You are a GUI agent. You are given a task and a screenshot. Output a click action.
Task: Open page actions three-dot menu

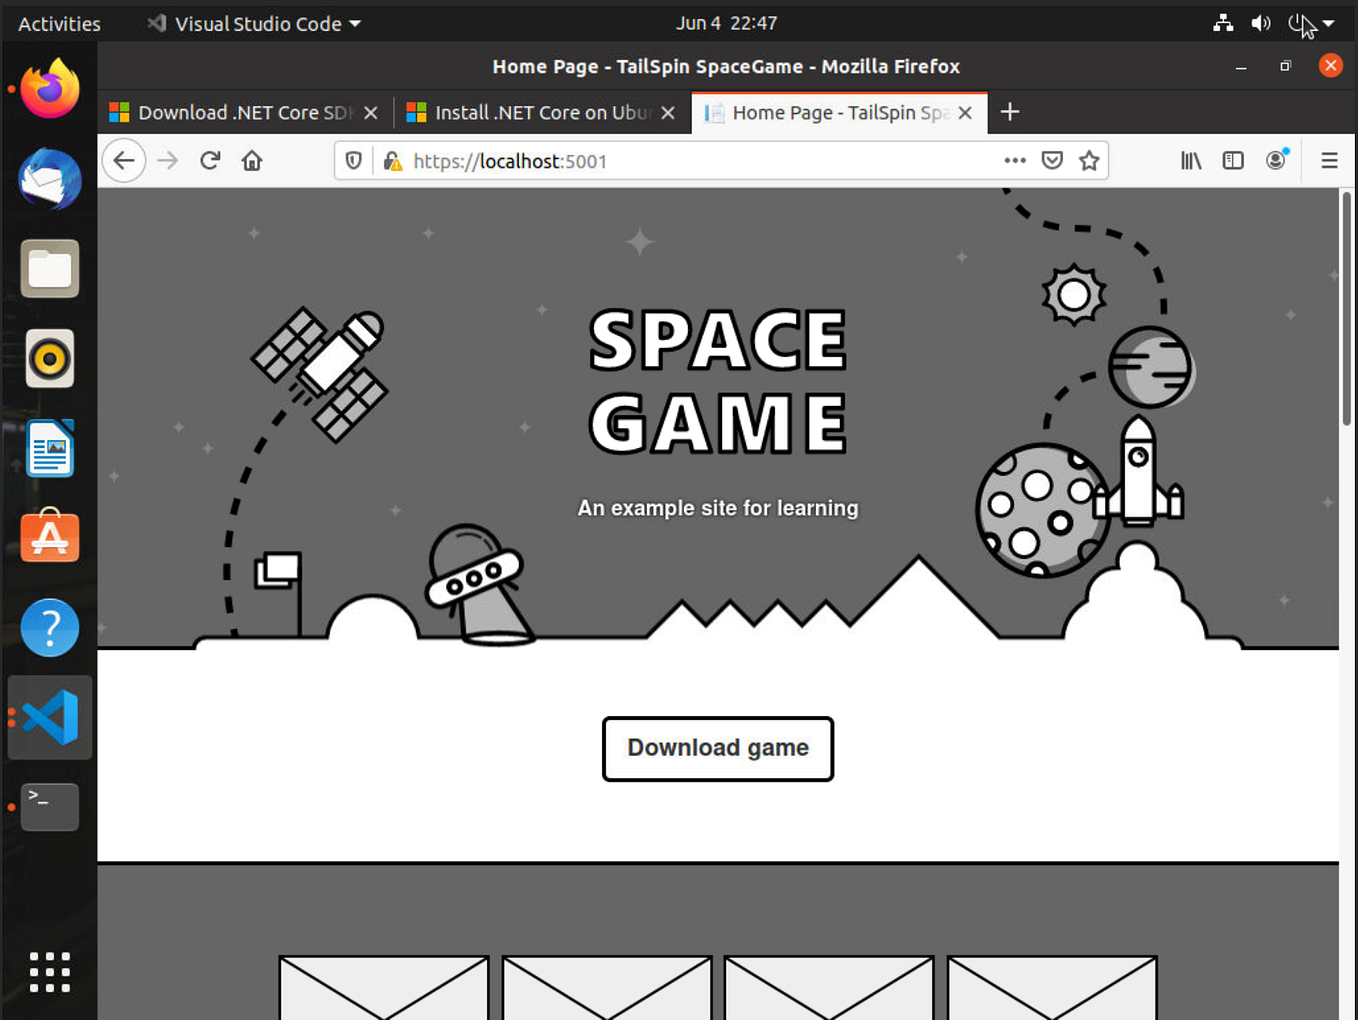1015,161
